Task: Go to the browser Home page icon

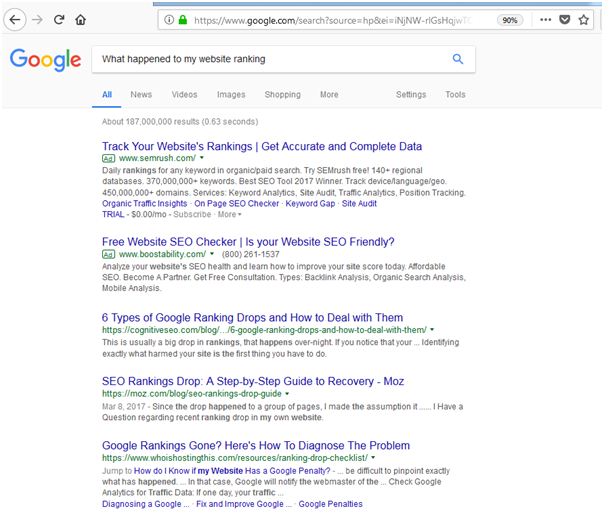Action: (x=81, y=20)
